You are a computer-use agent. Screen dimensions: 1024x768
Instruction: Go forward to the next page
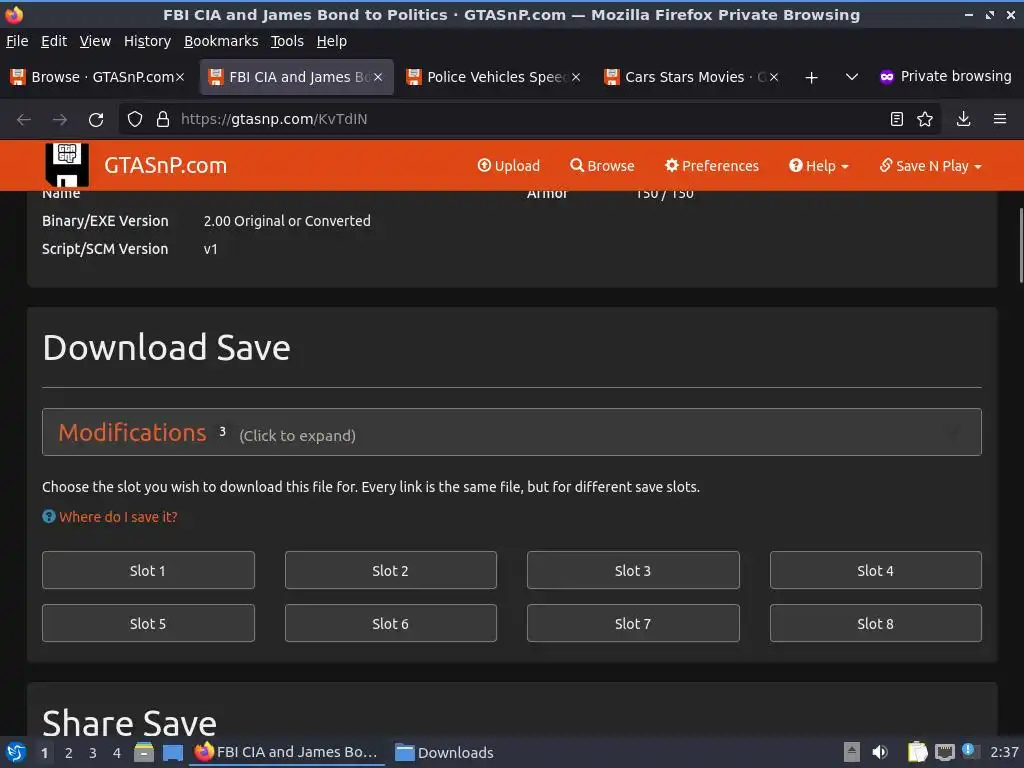click(59, 120)
